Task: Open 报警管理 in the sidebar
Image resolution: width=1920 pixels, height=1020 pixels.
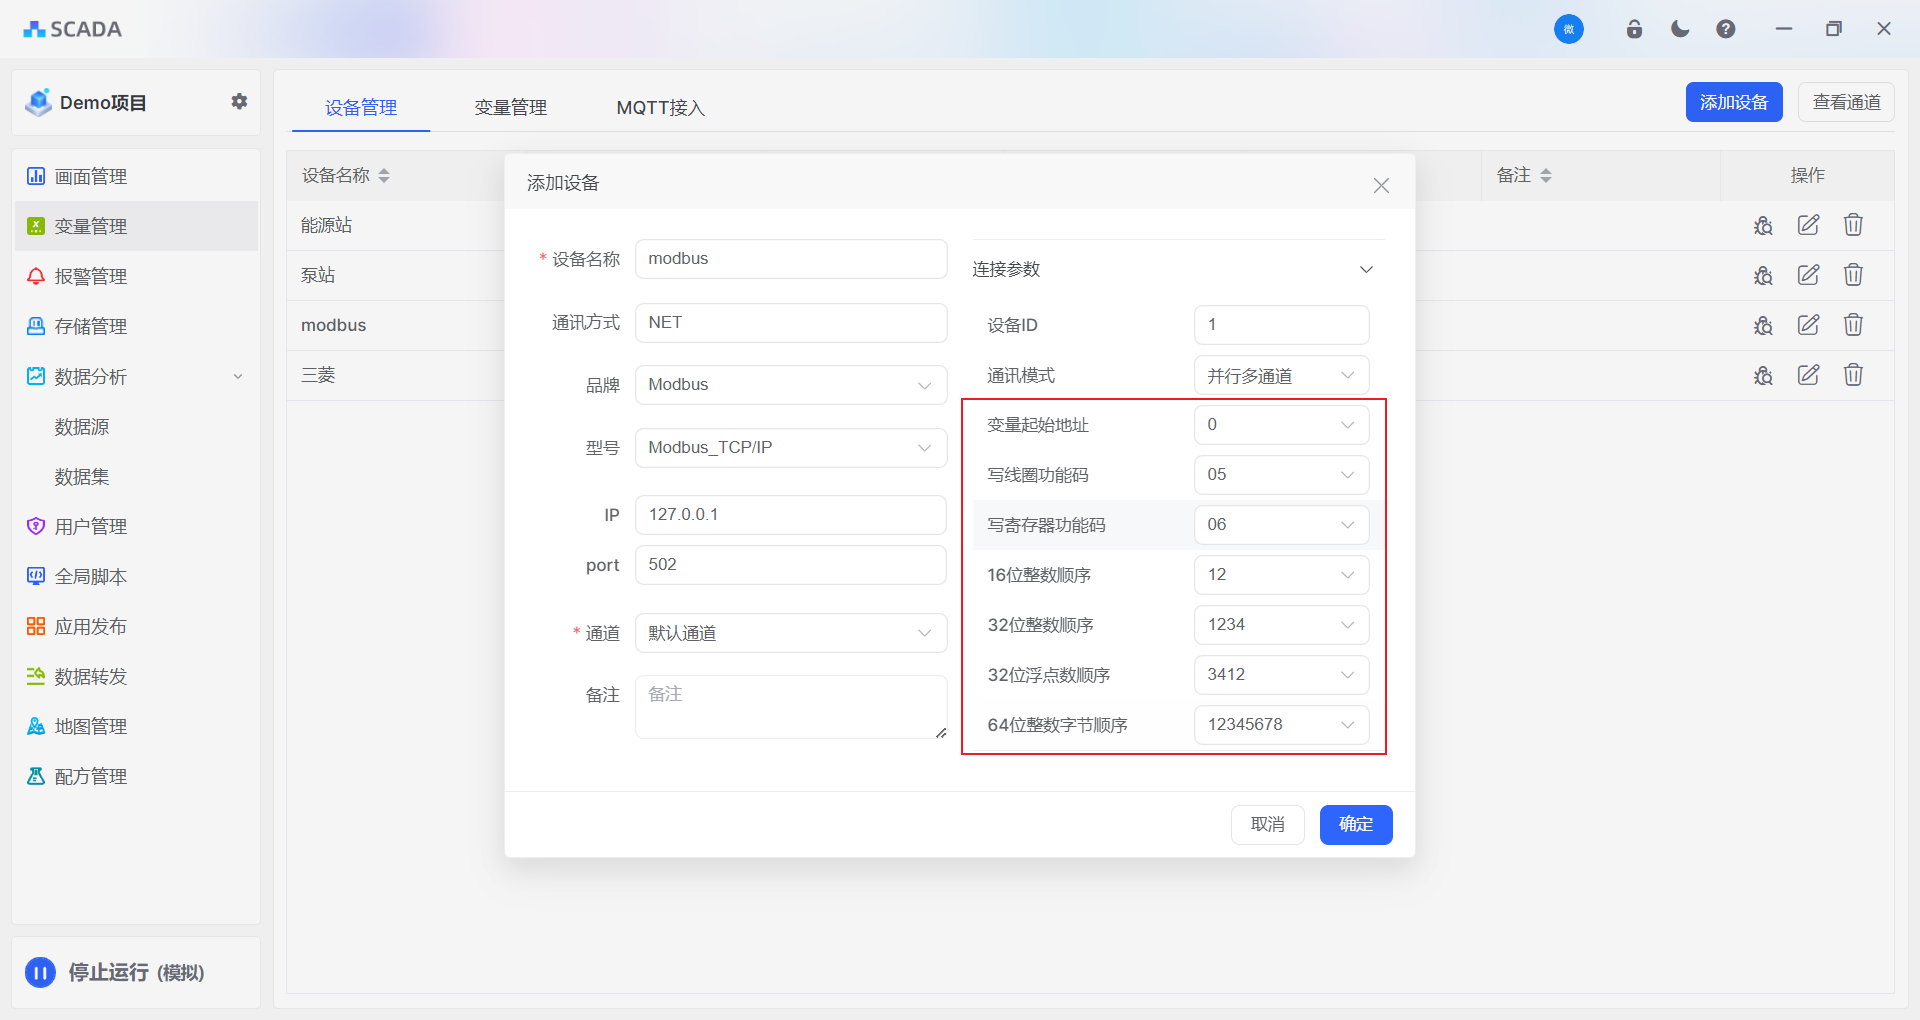Action: (90, 276)
